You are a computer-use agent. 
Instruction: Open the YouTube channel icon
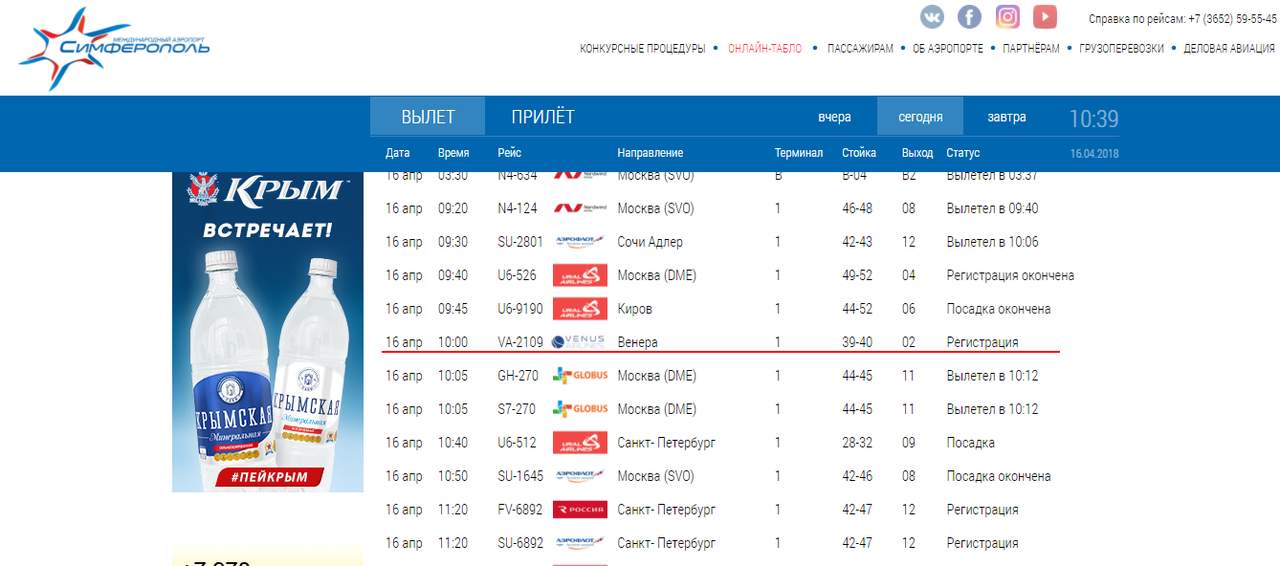point(1045,17)
